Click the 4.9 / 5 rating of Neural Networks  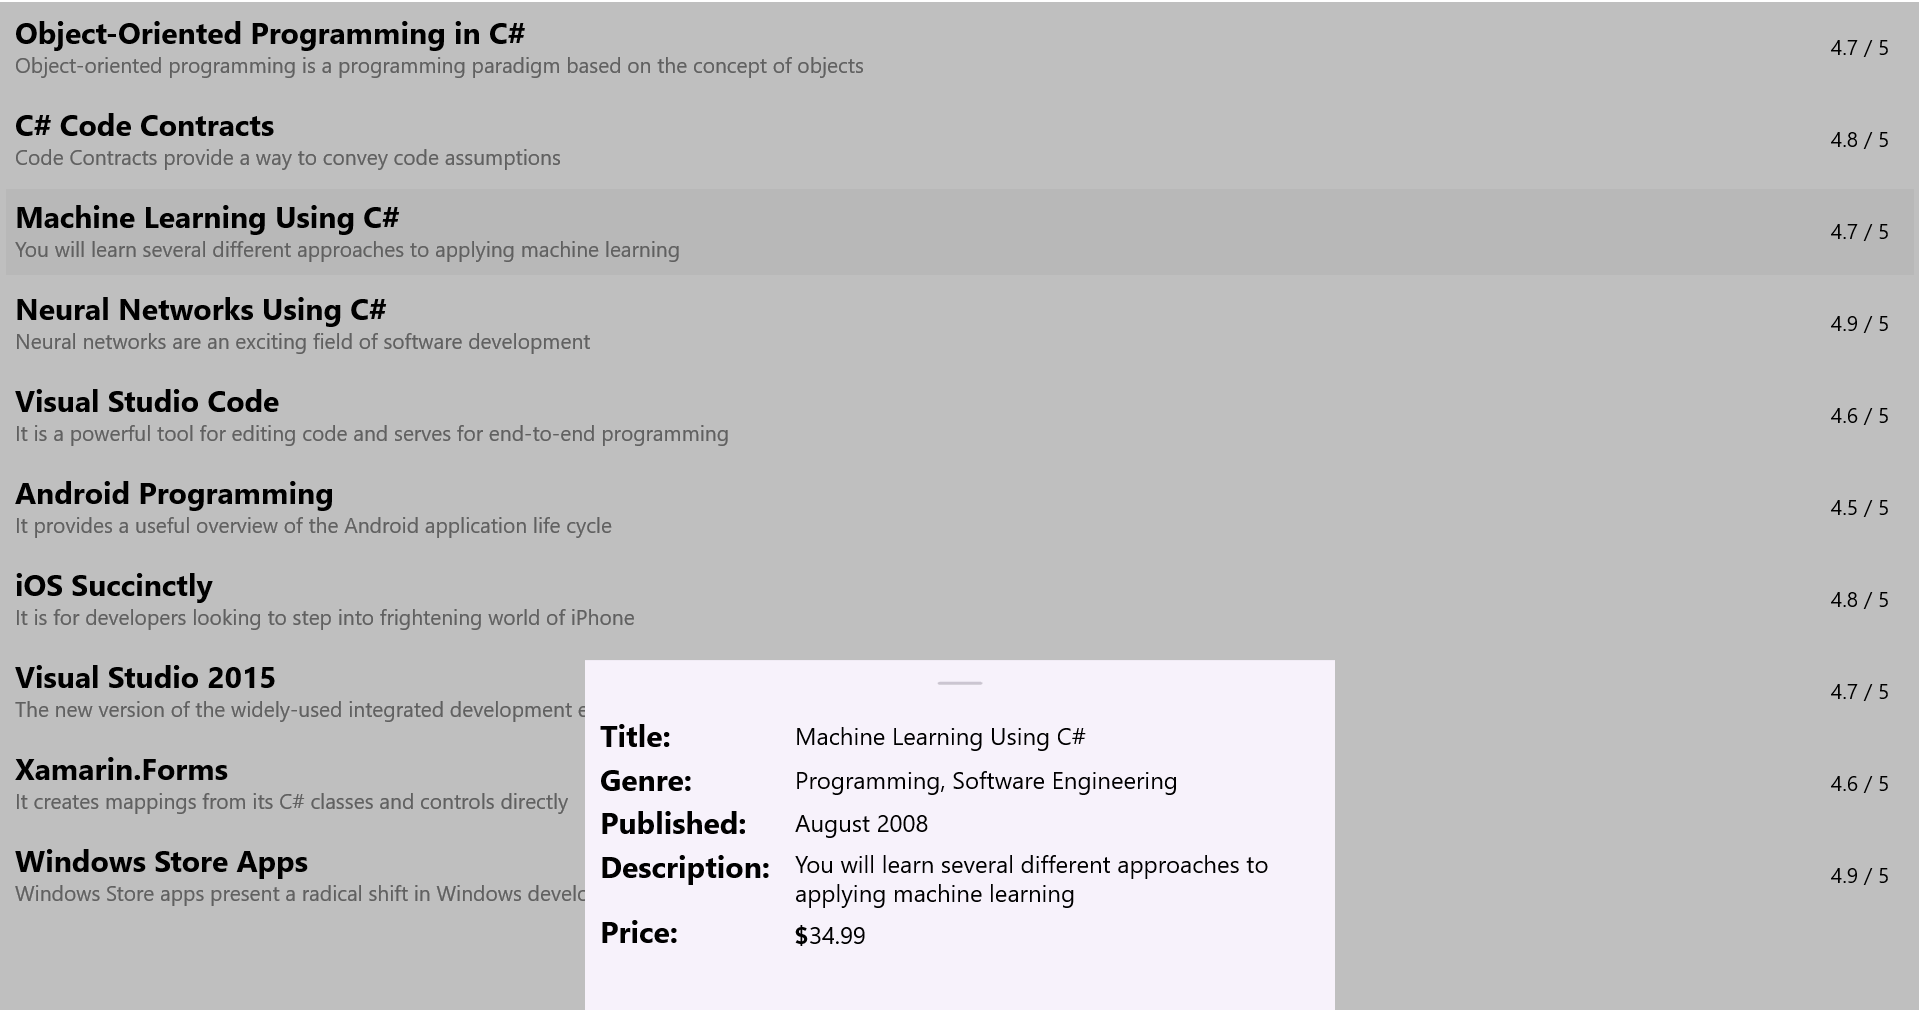1859,324
